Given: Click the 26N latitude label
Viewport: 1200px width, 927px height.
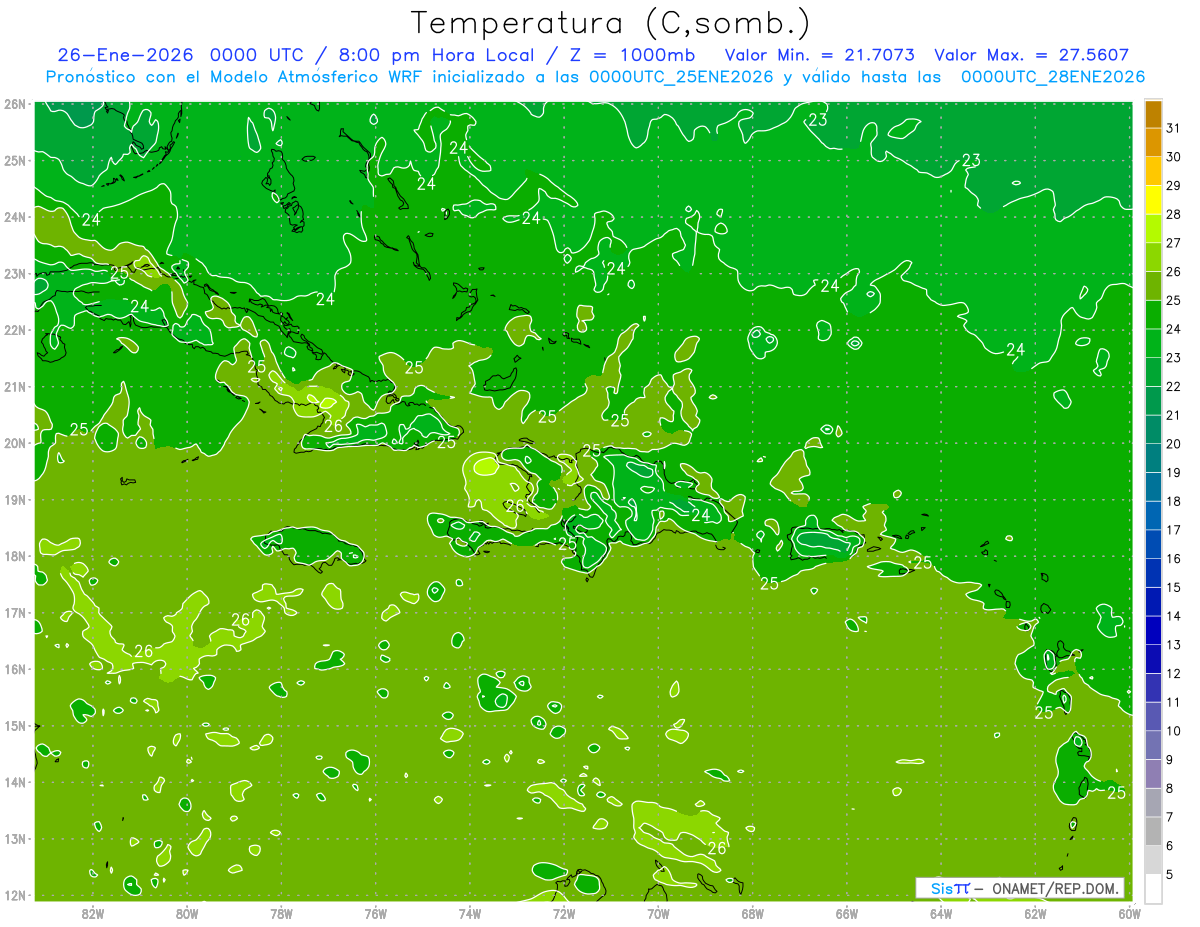Looking at the screenshot, I should (x=14, y=104).
